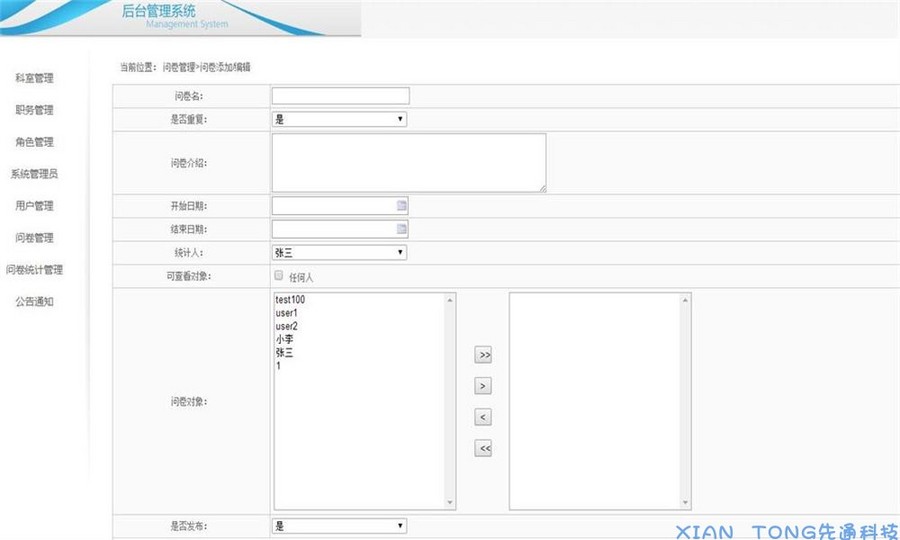This screenshot has height=540, width=900.
Task: Open 用户管理 in the sidebar
Action: click(34, 205)
